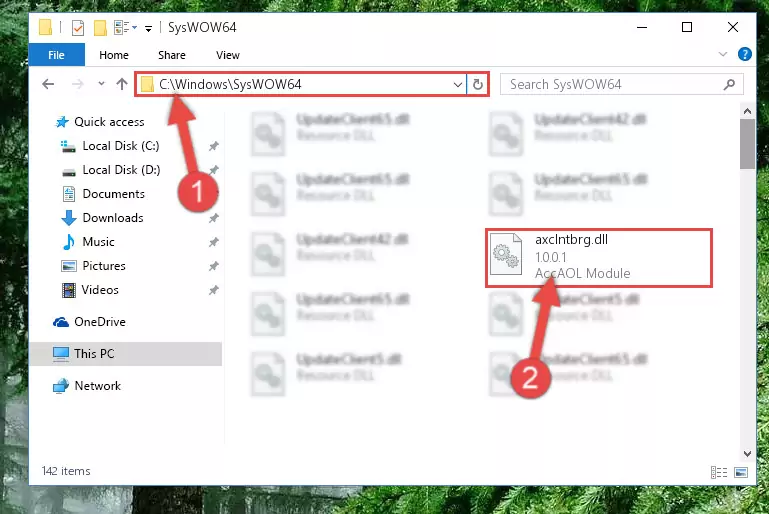
Task: Open Downloads in the sidebar
Action: 113,218
